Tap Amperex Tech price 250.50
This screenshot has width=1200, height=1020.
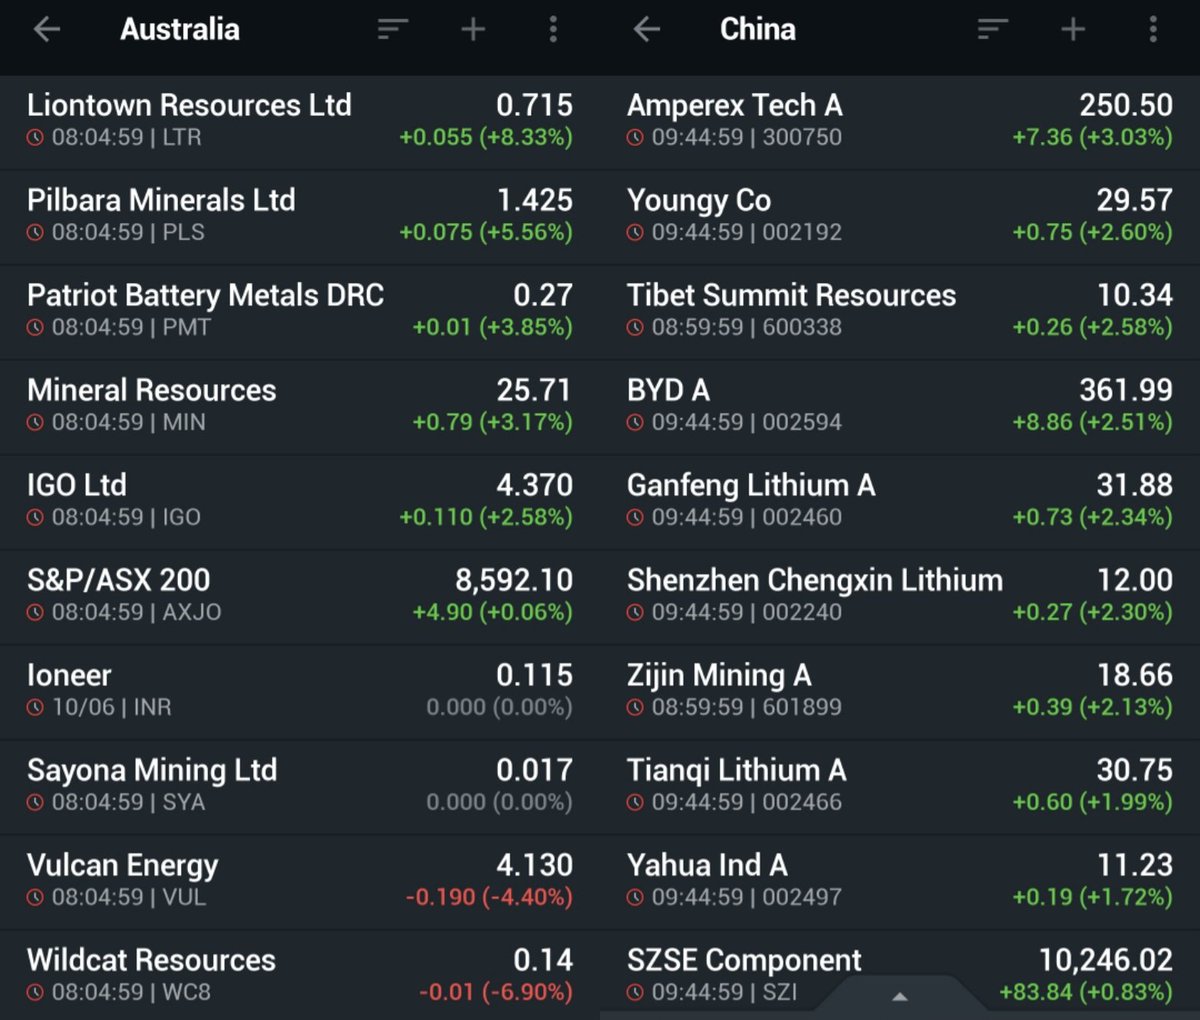tap(1126, 105)
